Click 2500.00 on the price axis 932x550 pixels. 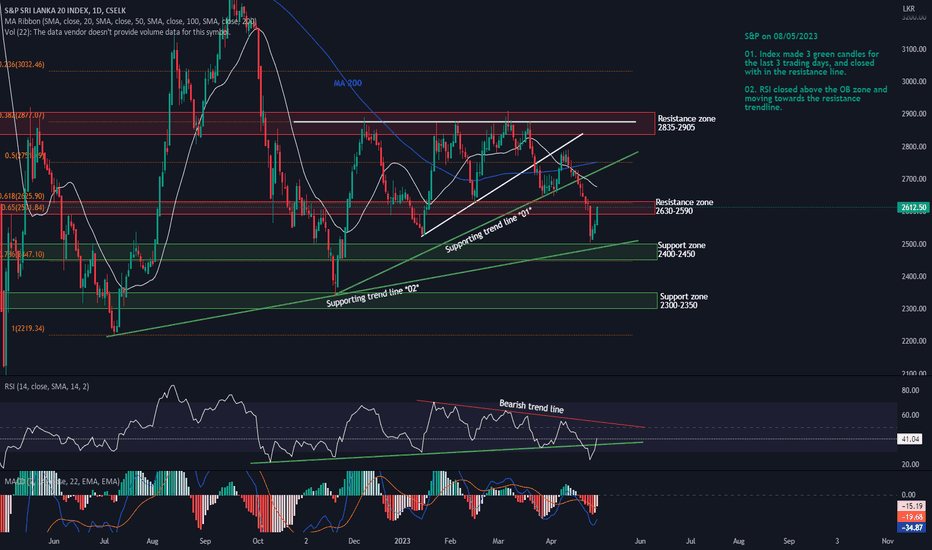click(x=914, y=244)
